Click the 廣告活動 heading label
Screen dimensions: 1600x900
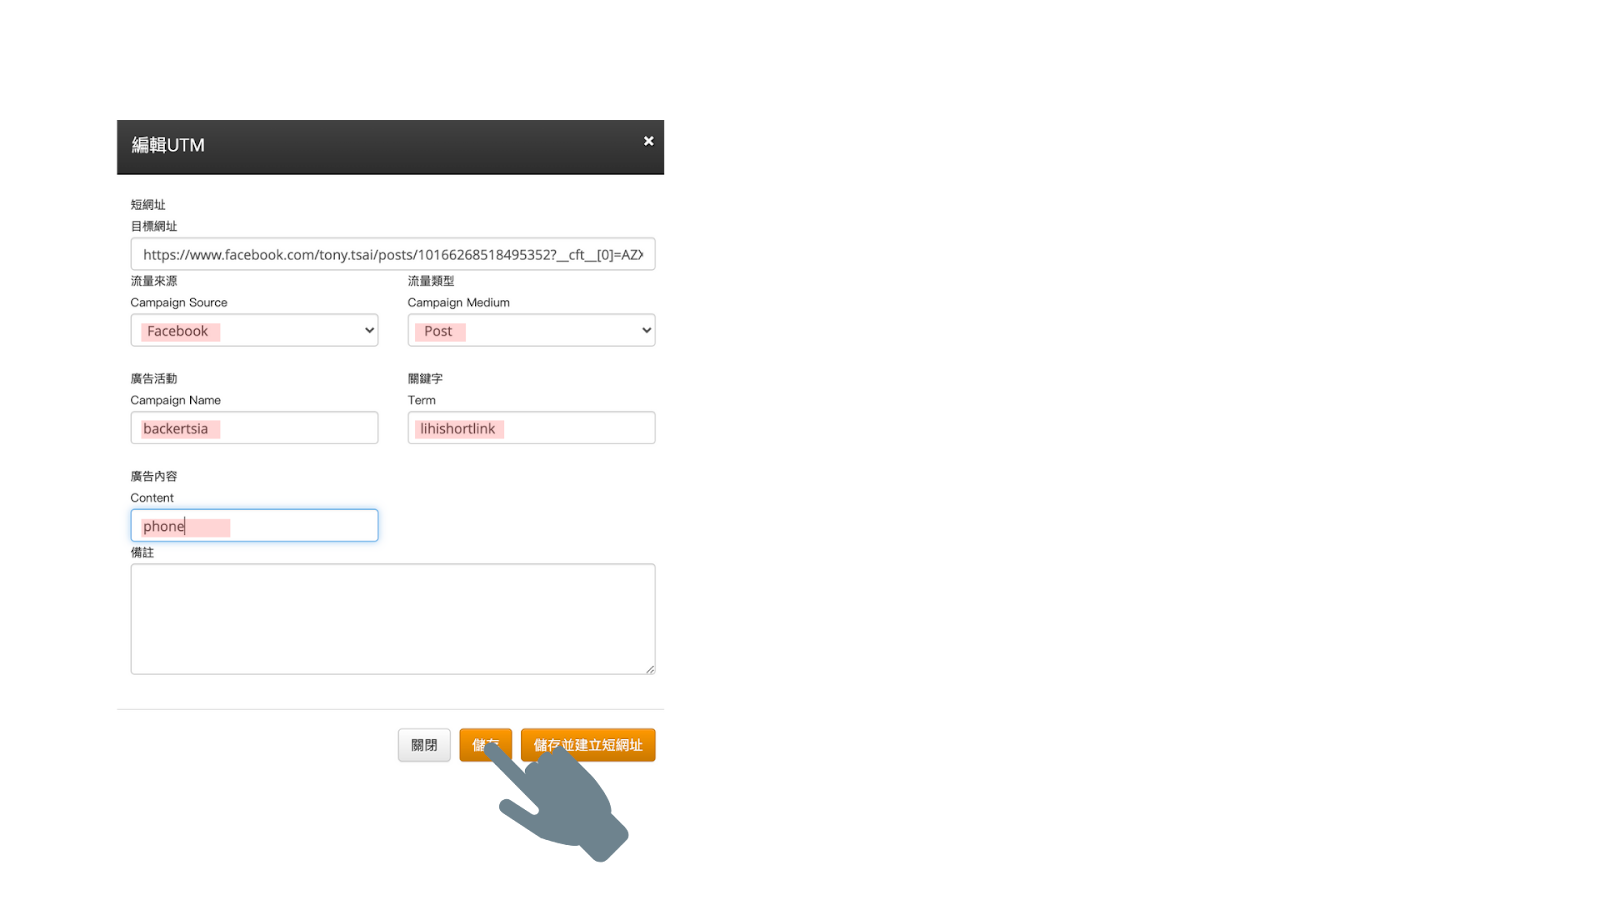[154, 379]
